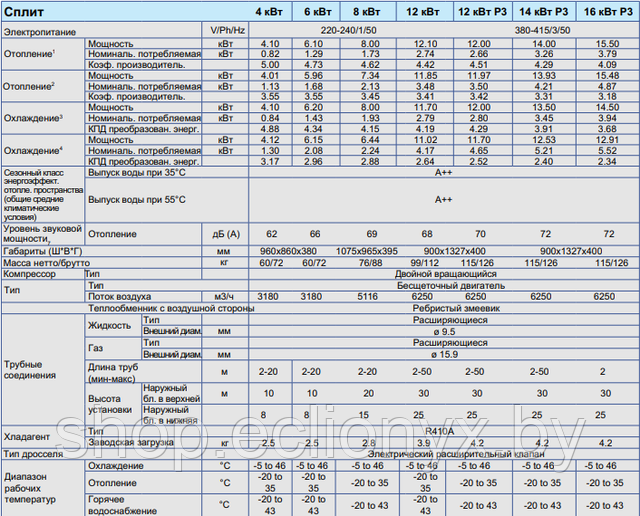Click the "Охлаждение⁴" section label
The image size is (640, 516).
coord(33,151)
